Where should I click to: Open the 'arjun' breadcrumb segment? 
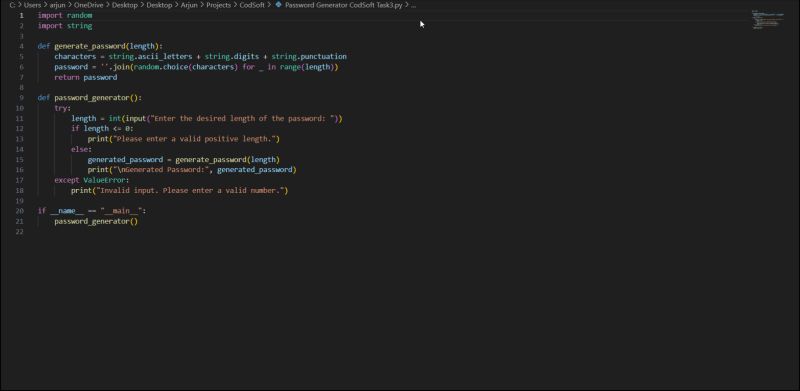coord(57,5)
